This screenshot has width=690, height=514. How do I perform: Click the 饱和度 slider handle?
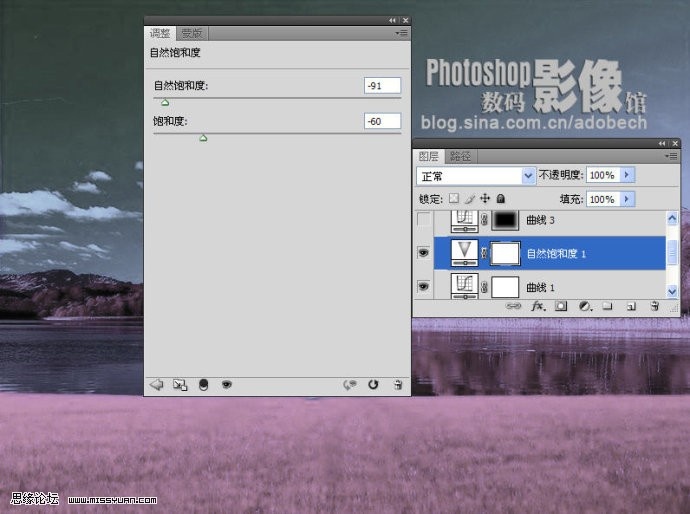[x=203, y=138]
